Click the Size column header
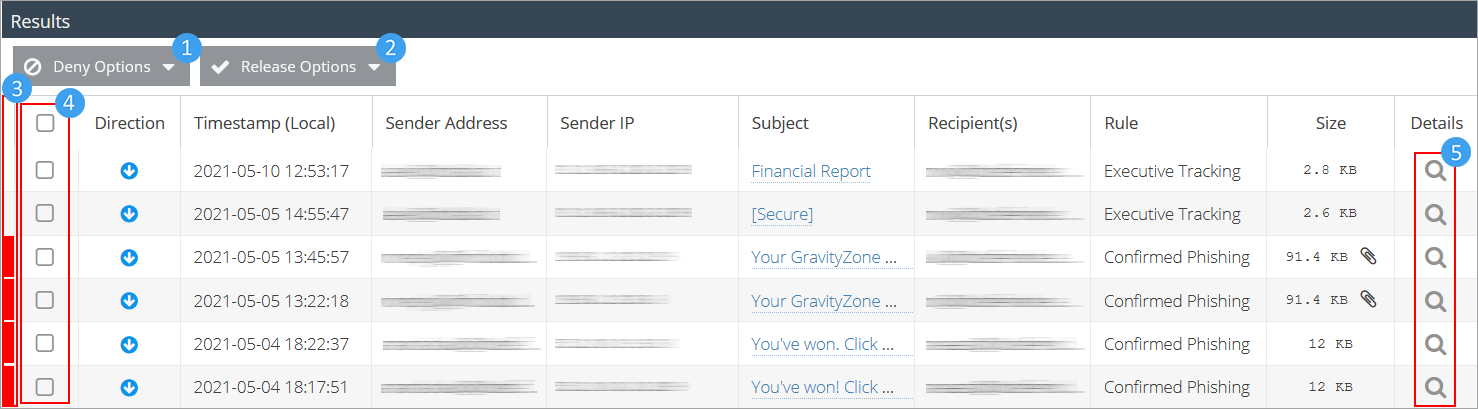 (1330, 124)
